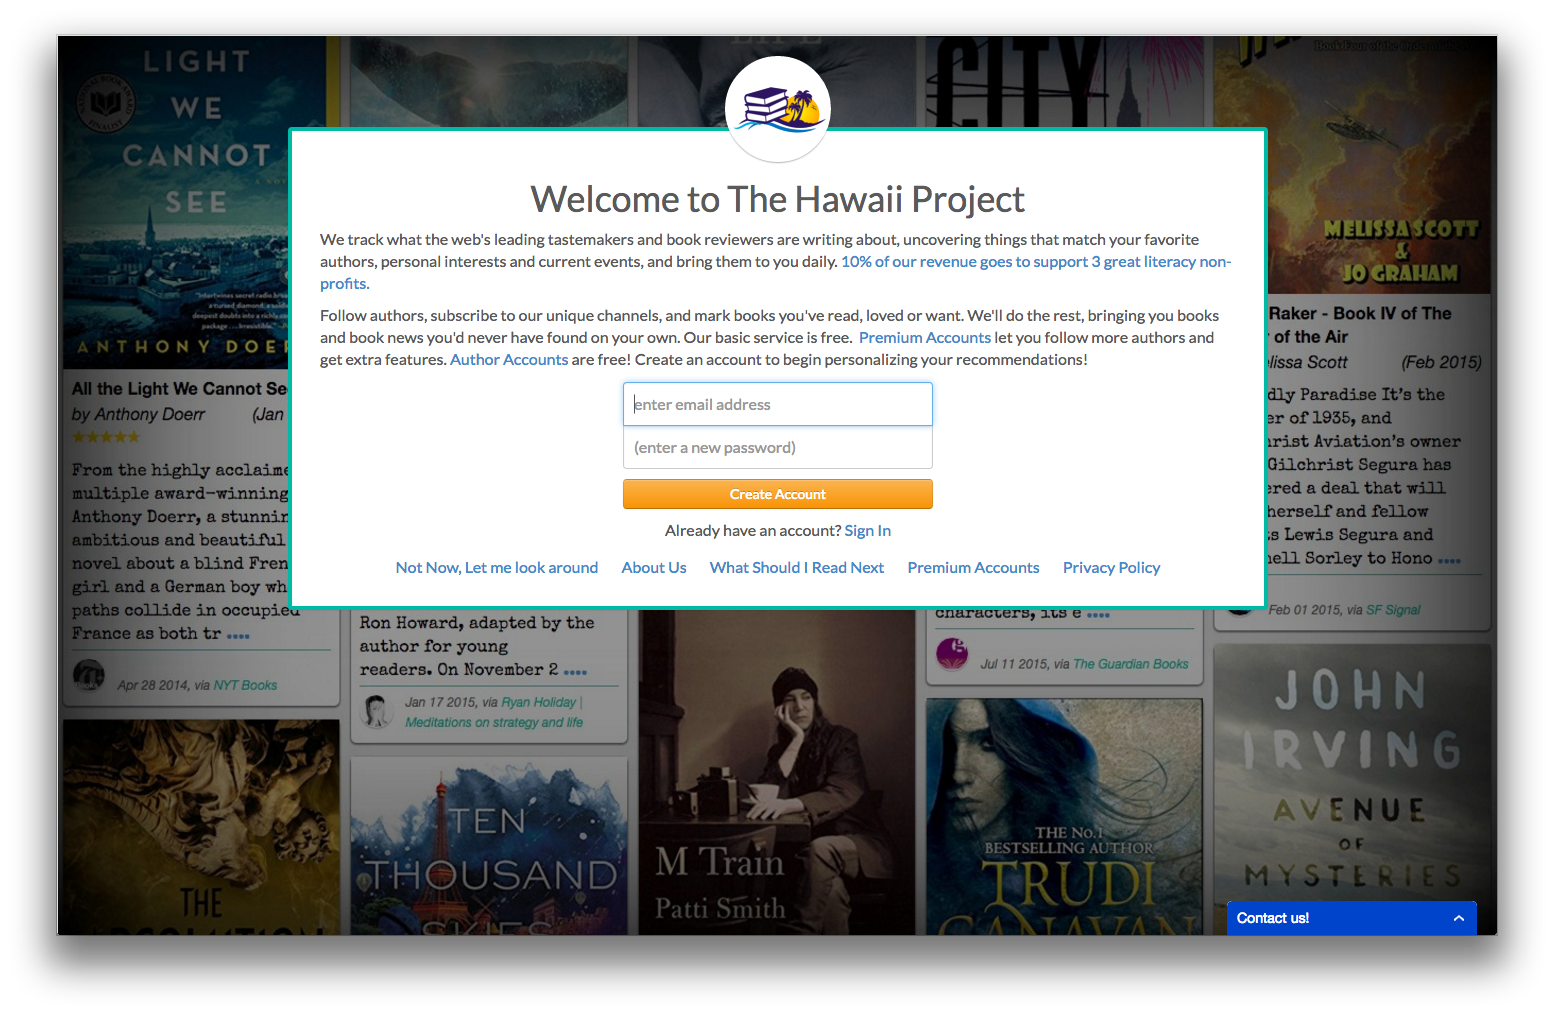
Task: Go to What Should I Read Next
Action: coord(796,568)
